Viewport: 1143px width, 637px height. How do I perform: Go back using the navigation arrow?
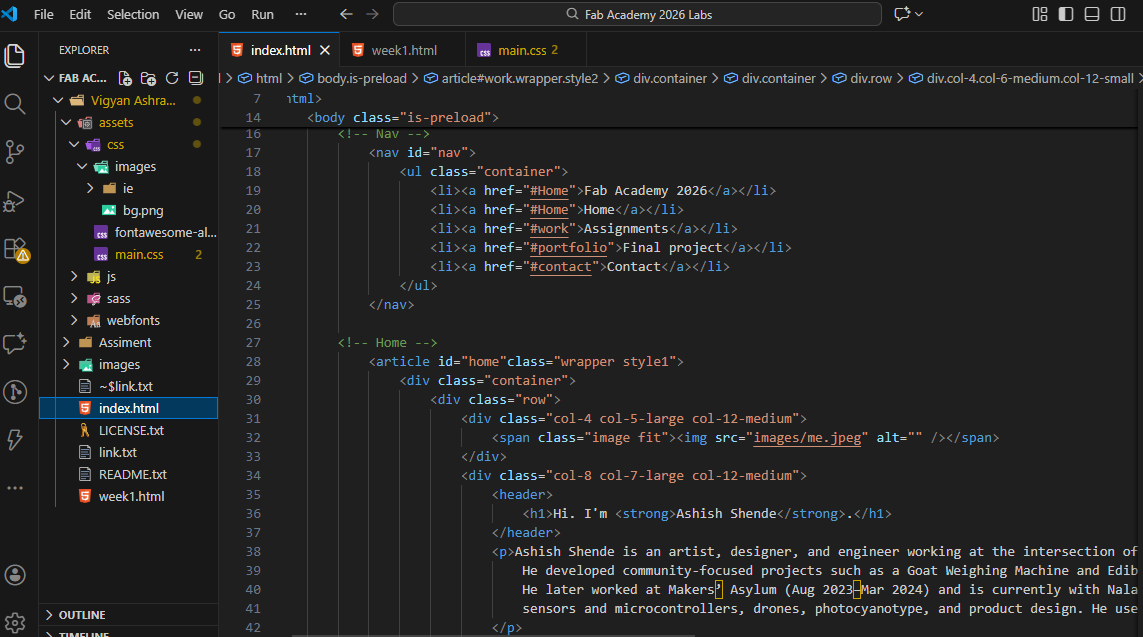pos(346,14)
